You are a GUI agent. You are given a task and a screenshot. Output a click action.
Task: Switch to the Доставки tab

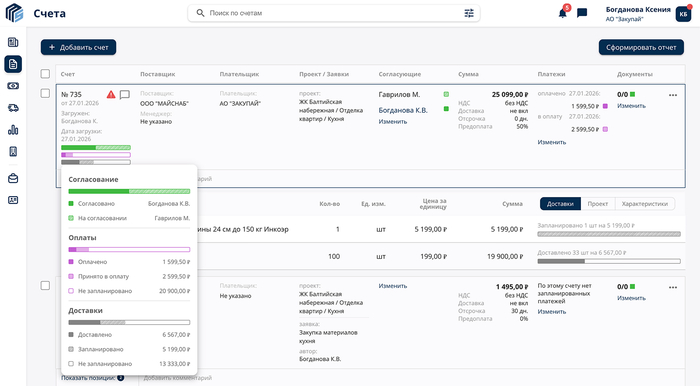[560, 203]
